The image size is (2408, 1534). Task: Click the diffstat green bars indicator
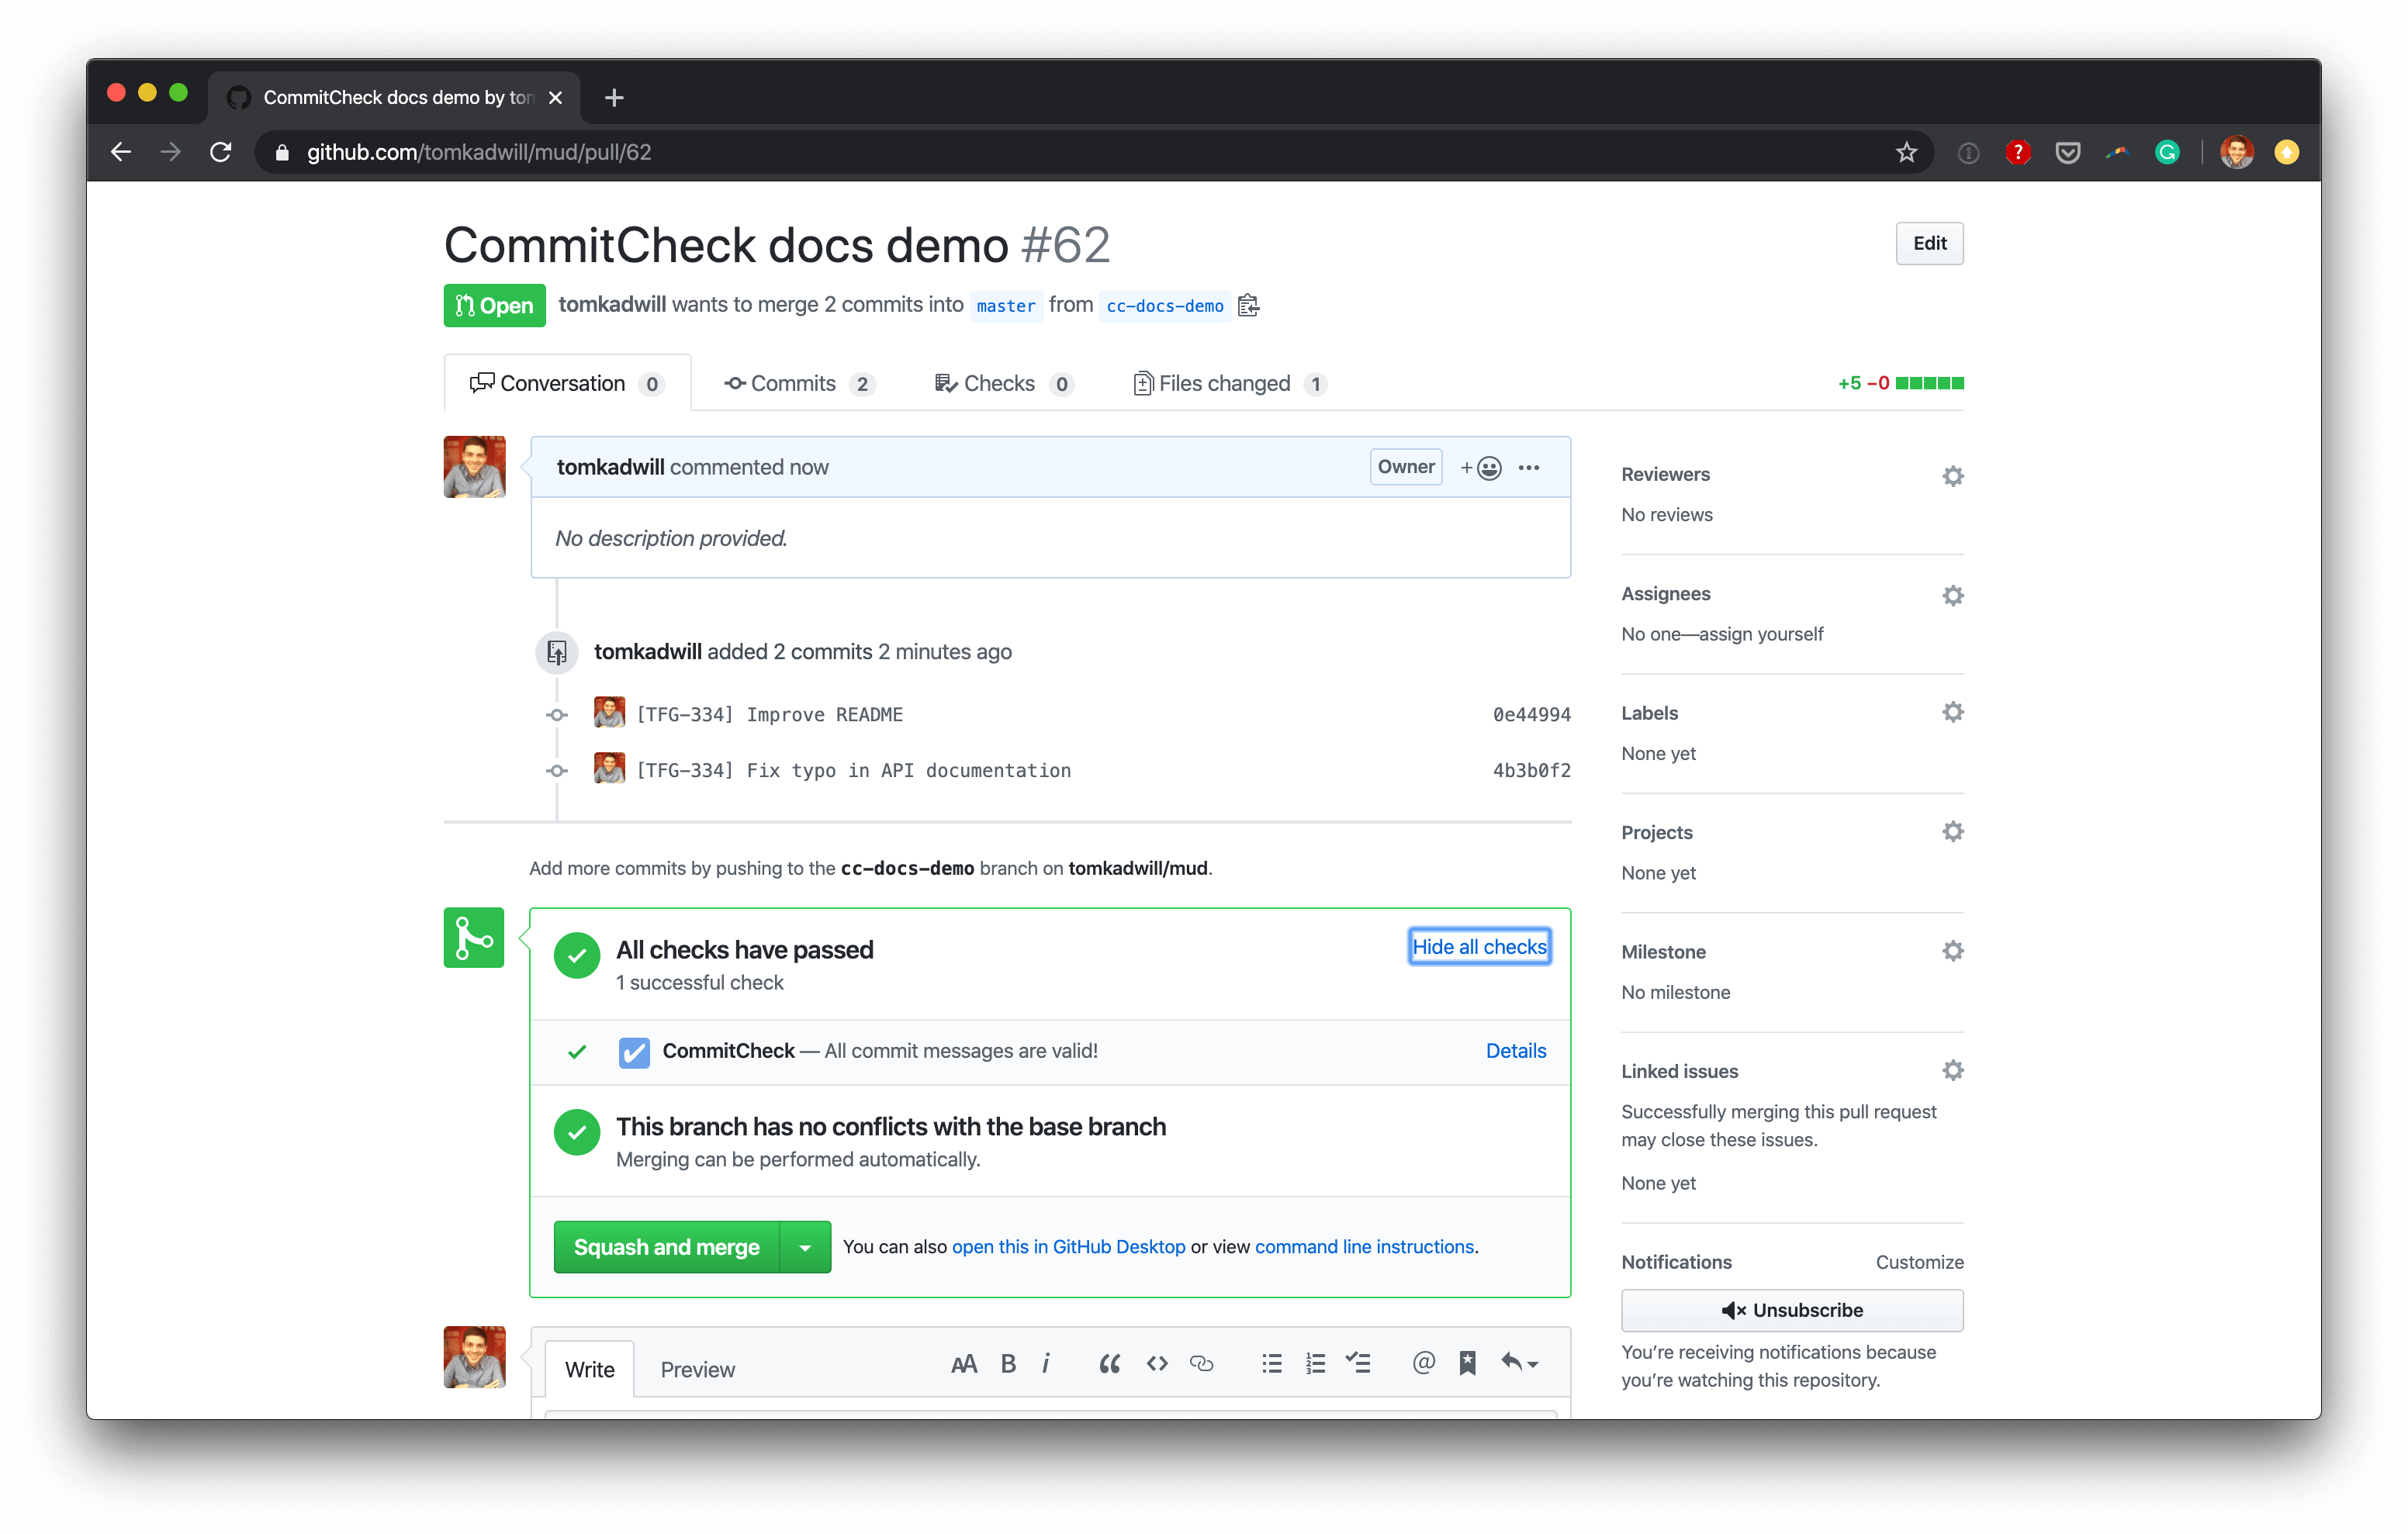pos(1929,383)
